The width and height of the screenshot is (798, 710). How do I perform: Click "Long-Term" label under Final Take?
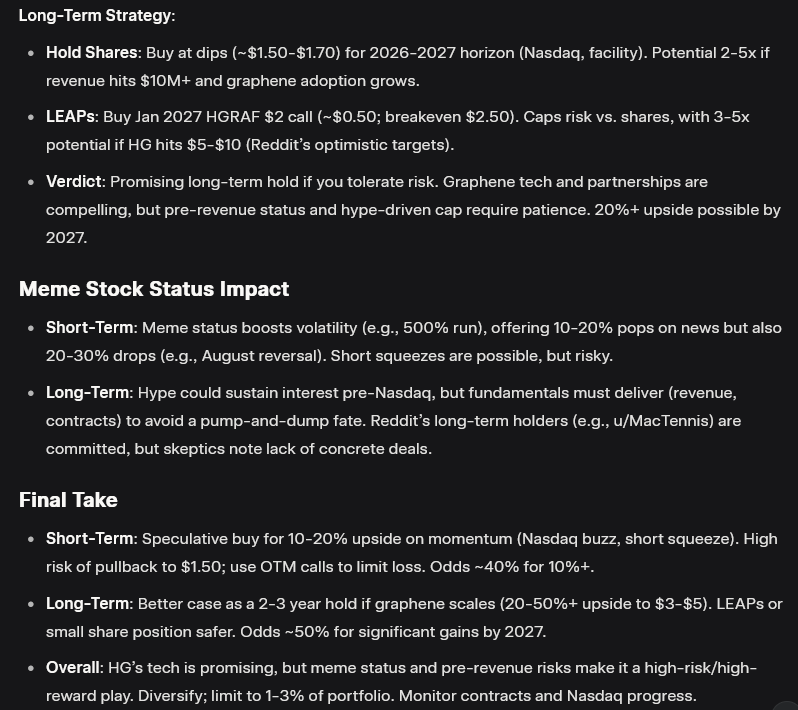87,604
